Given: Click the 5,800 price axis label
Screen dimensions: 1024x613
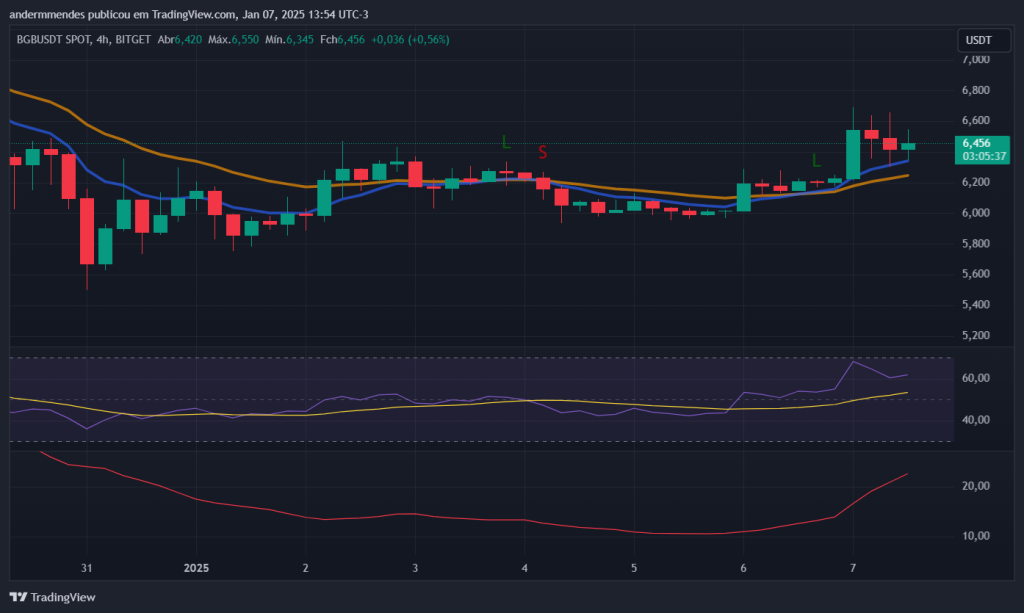Looking at the screenshot, I should (976, 244).
